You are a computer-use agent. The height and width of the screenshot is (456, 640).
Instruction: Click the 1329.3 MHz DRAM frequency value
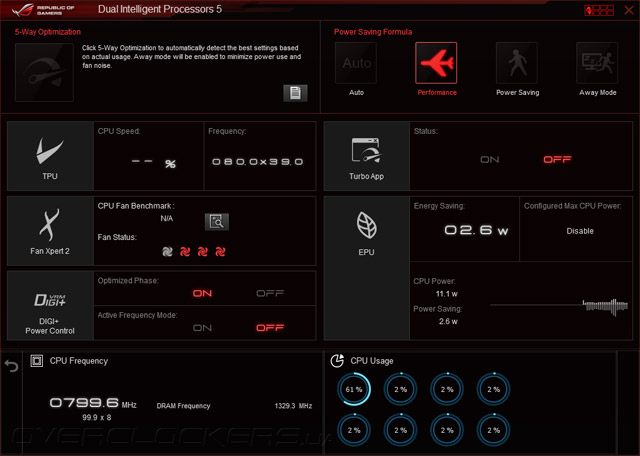tap(293, 406)
